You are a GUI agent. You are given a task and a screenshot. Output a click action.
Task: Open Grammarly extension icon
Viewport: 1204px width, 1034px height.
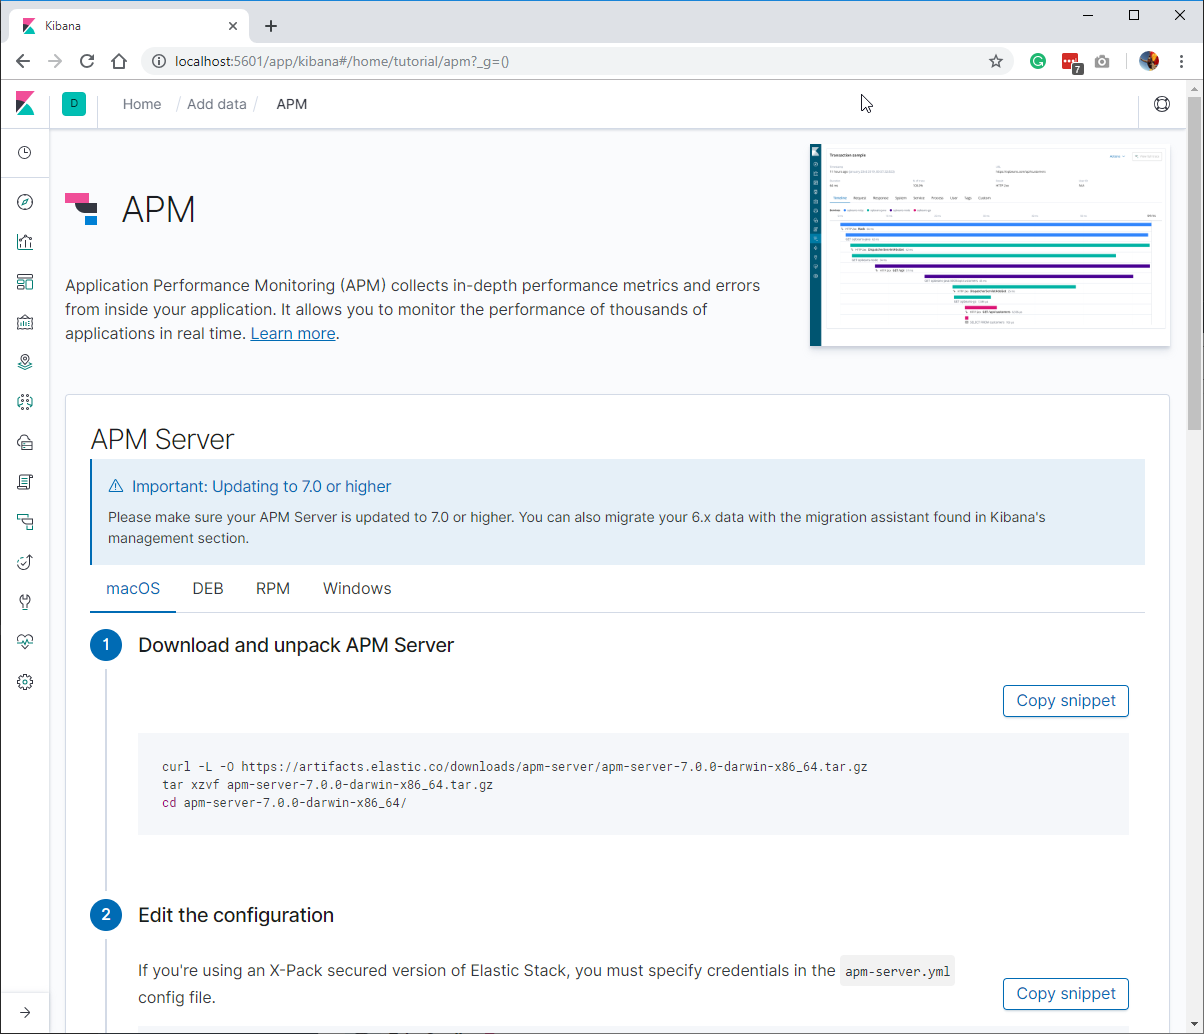[1038, 61]
